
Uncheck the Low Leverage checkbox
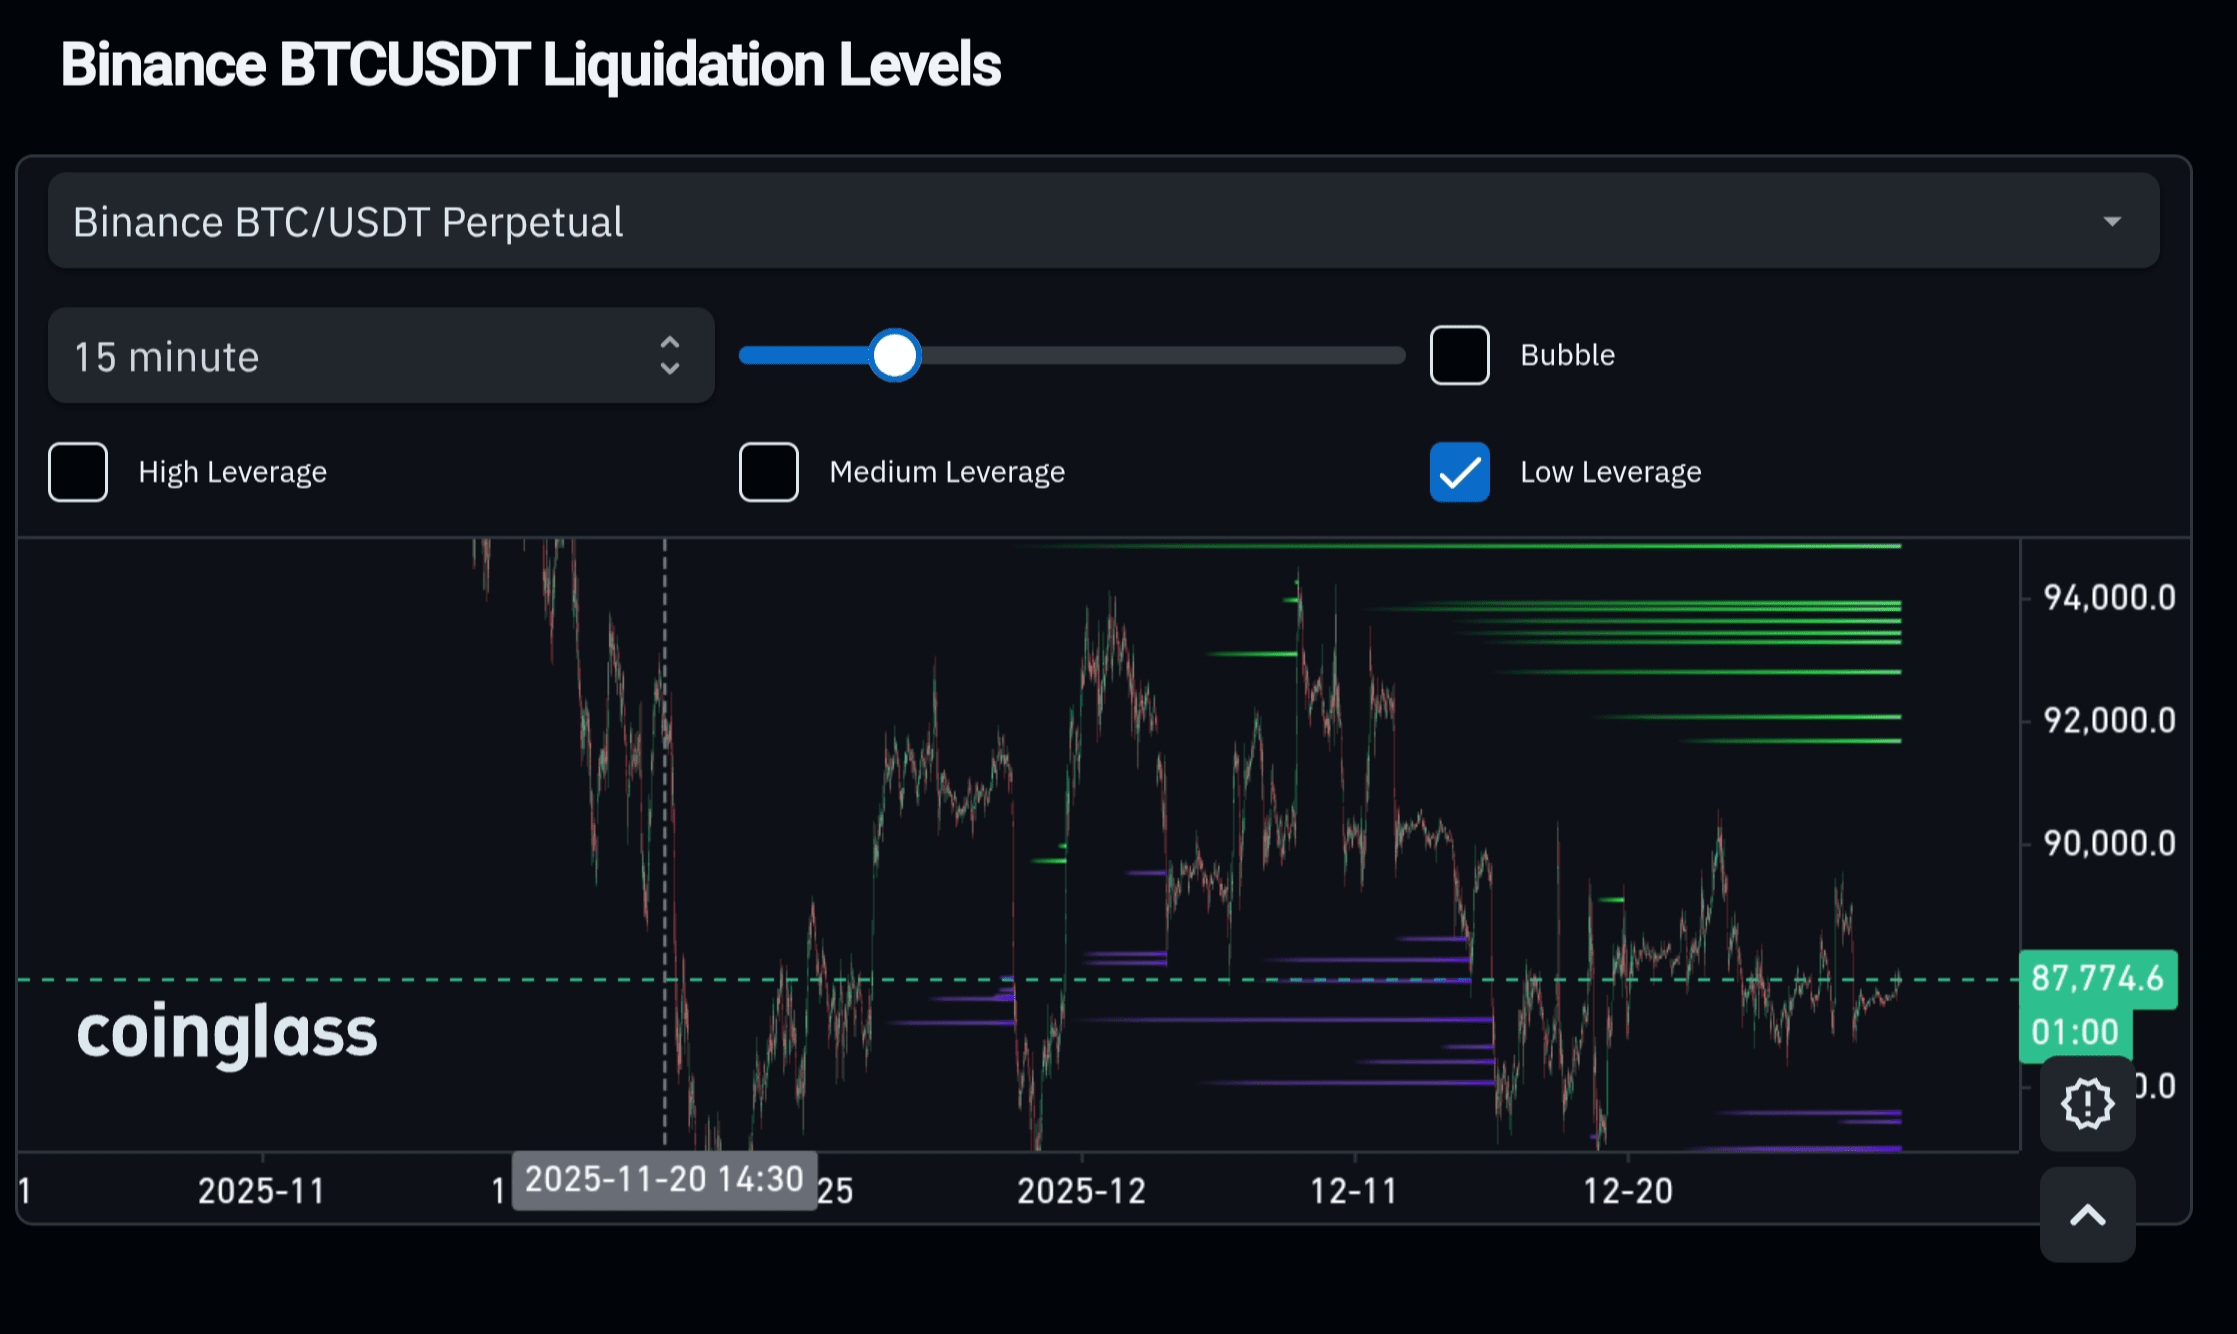(x=1459, y=472)
